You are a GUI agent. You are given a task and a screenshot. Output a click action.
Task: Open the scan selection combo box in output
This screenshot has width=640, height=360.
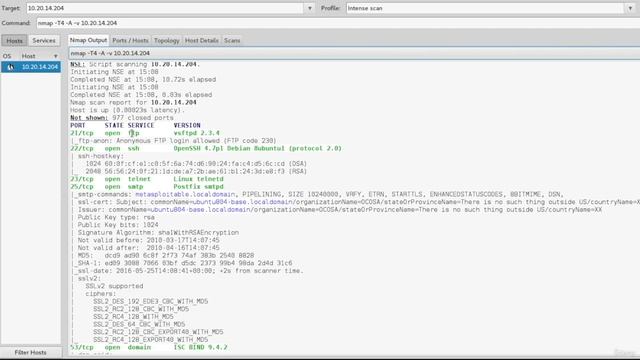coord(354,53)
